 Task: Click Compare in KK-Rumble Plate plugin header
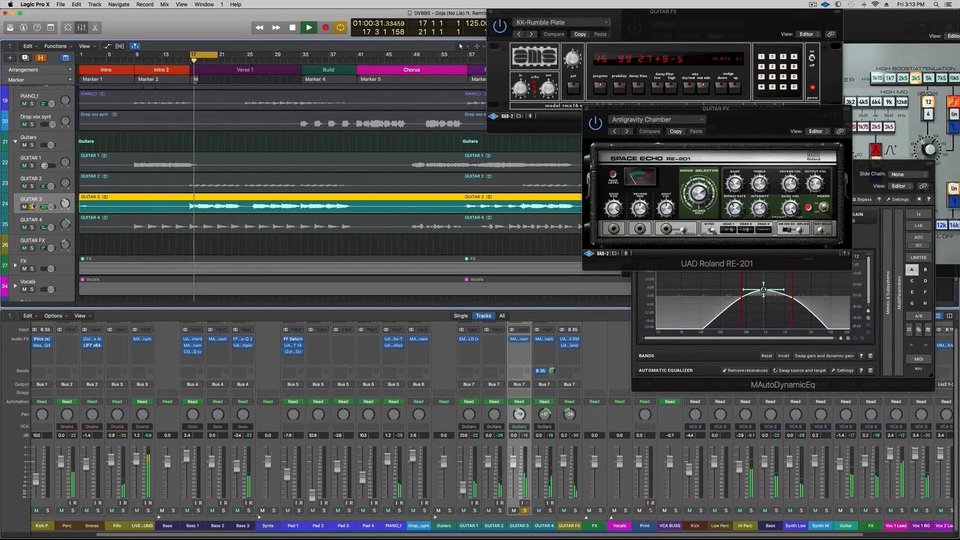[553, 34]
